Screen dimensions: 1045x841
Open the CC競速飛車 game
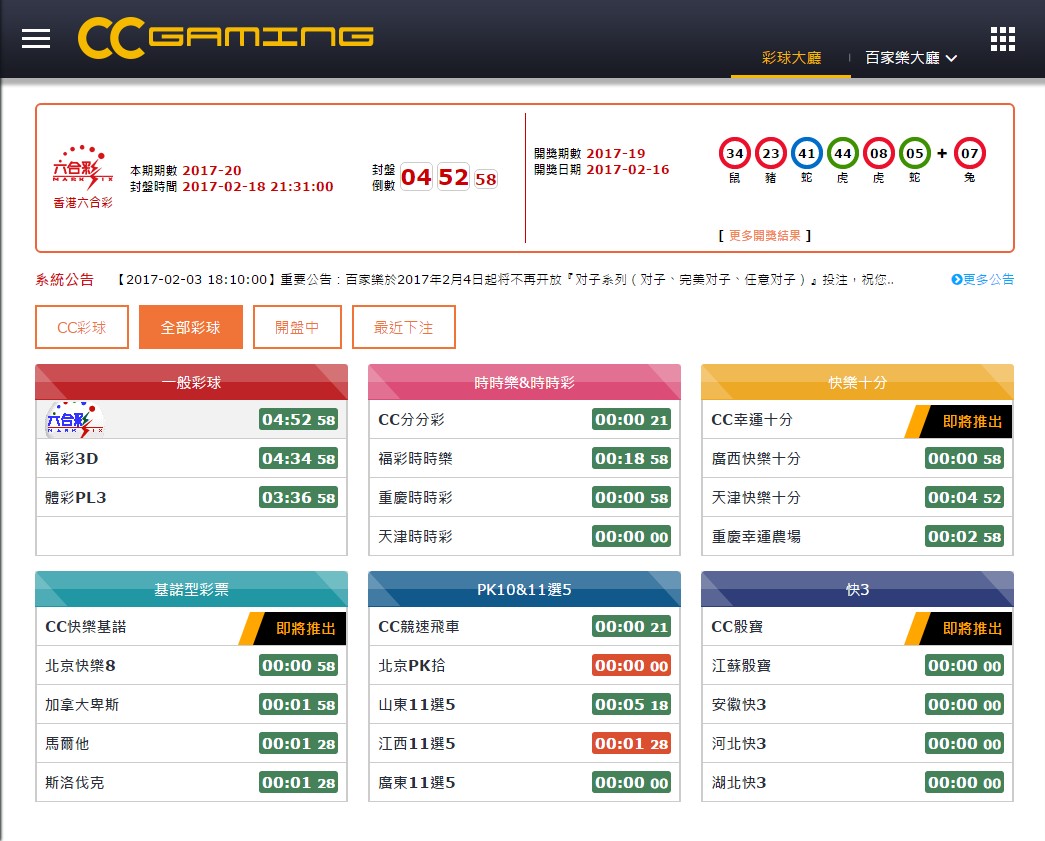(524, 627)
